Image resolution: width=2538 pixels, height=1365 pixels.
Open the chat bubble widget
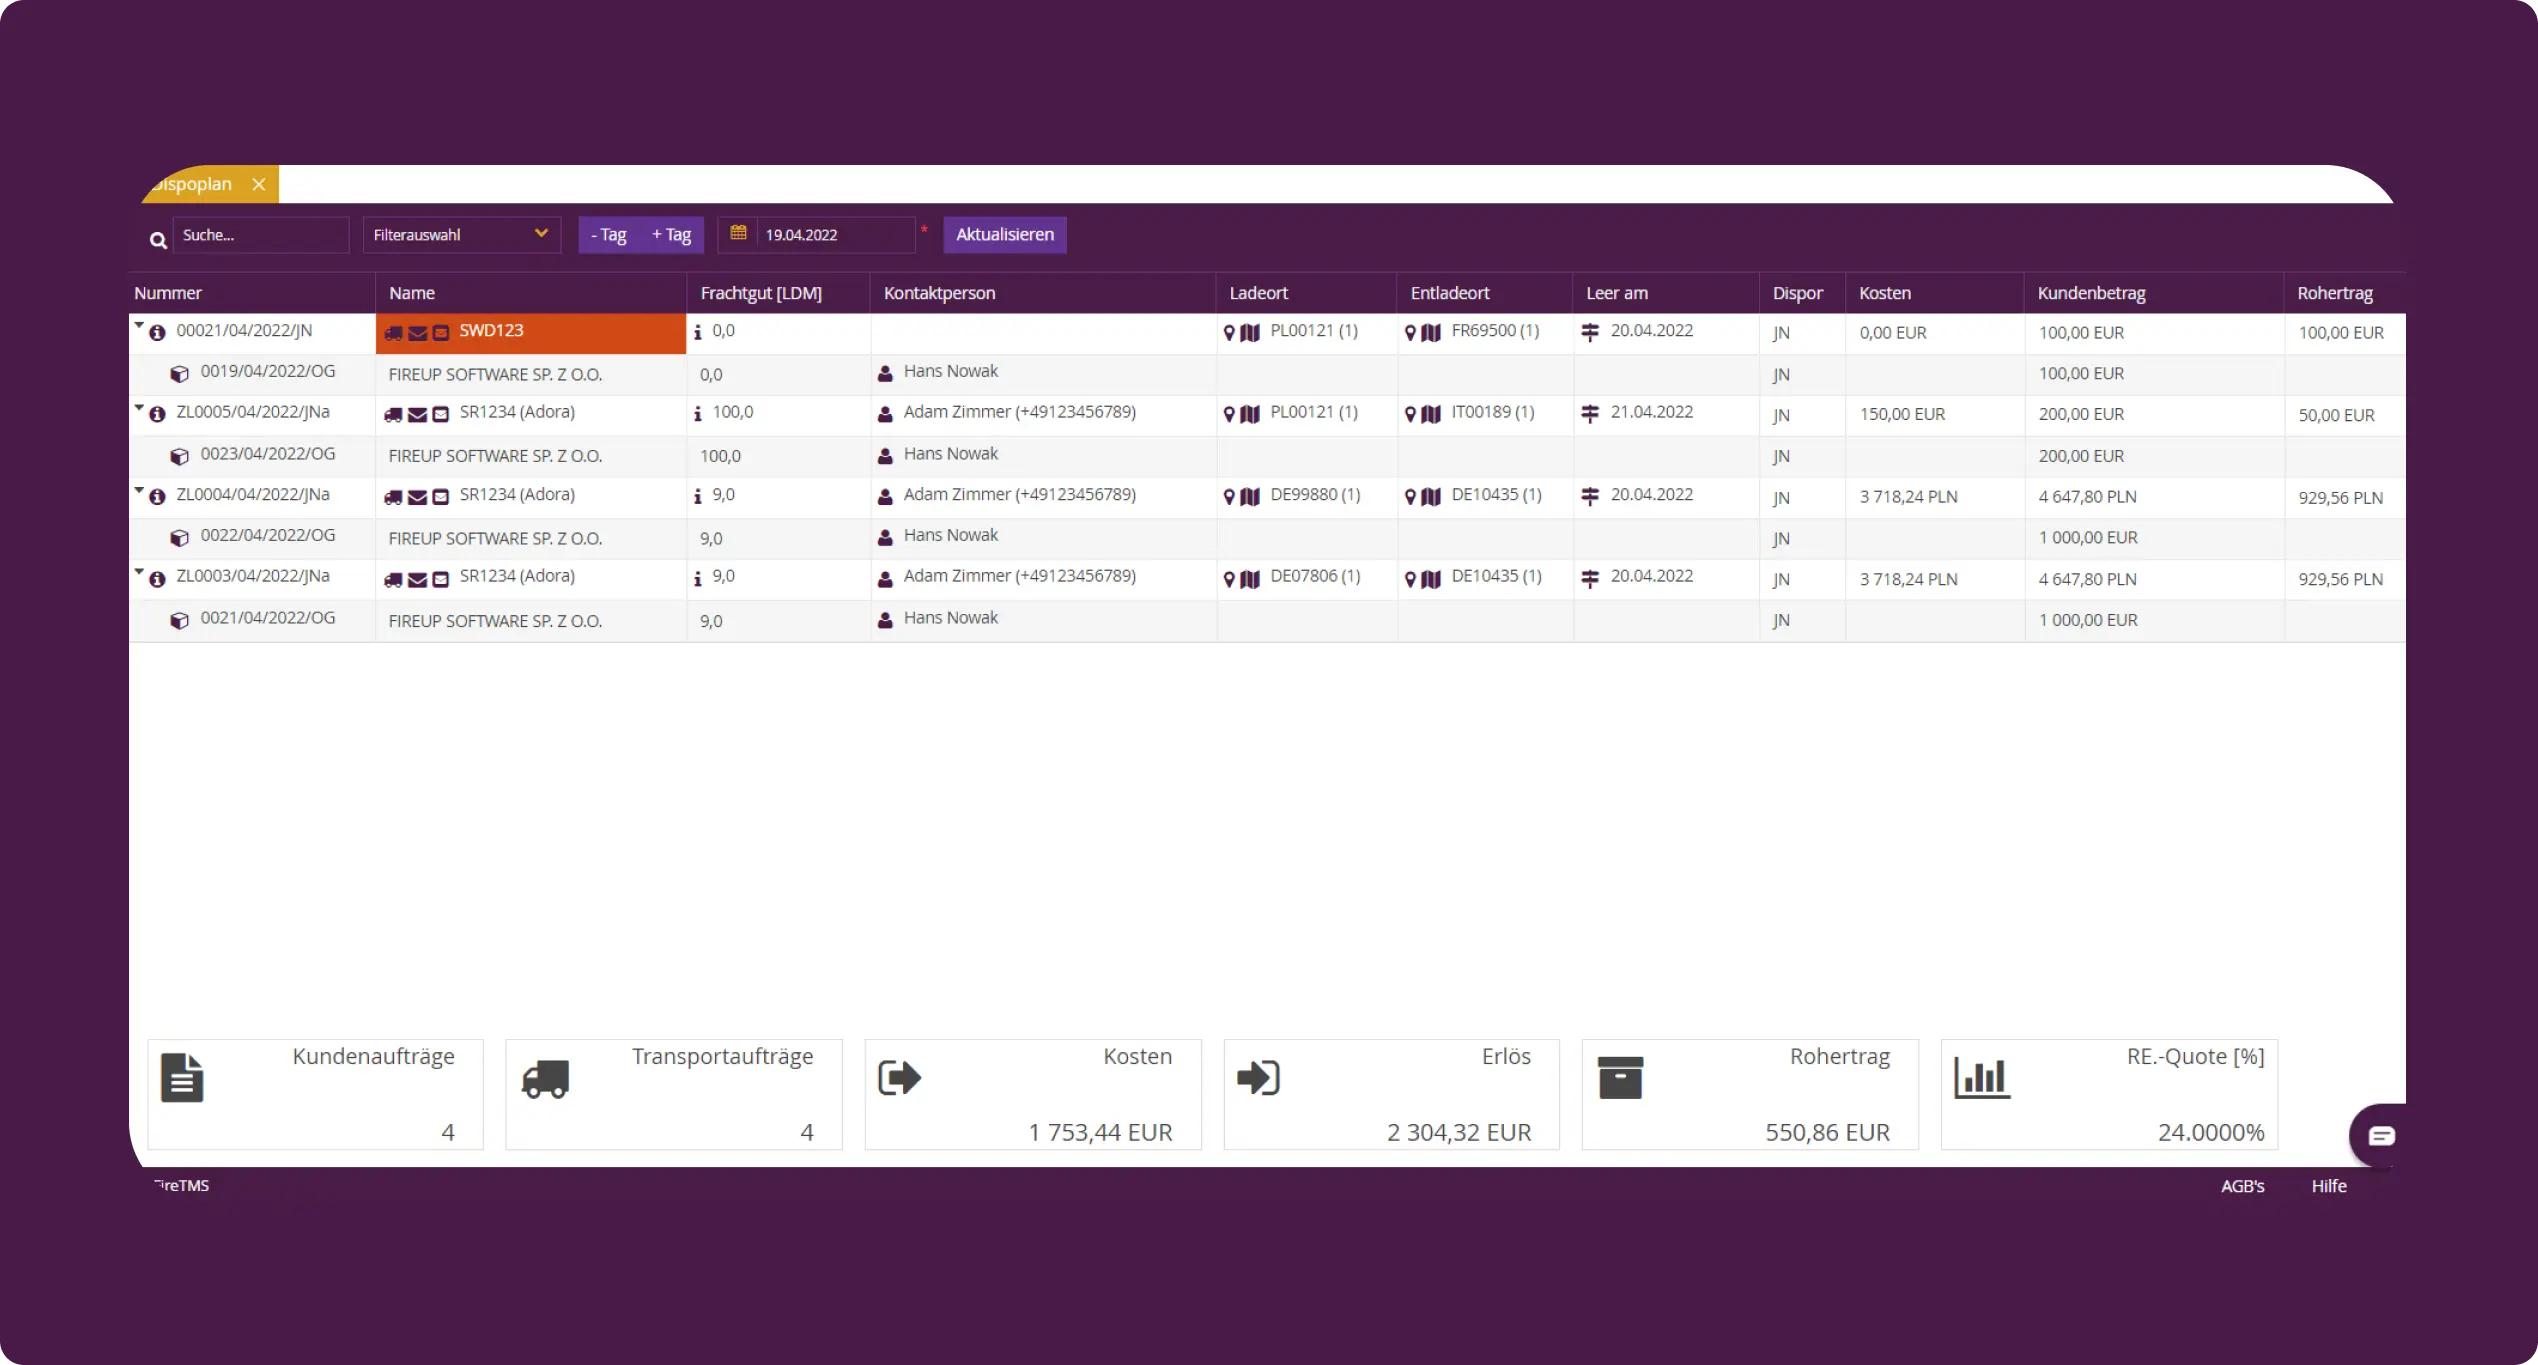2381,1135
